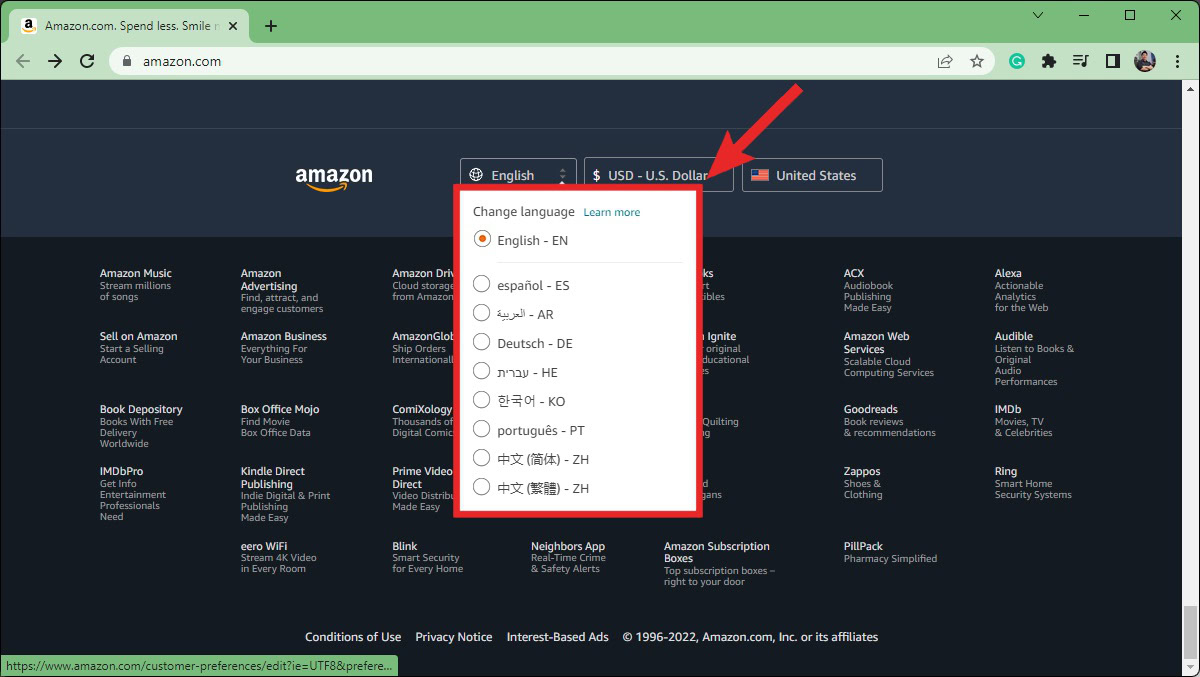Screen dimensions: 1200x677
Task: Open the Privacy Notice link
Action: [454, 637]
